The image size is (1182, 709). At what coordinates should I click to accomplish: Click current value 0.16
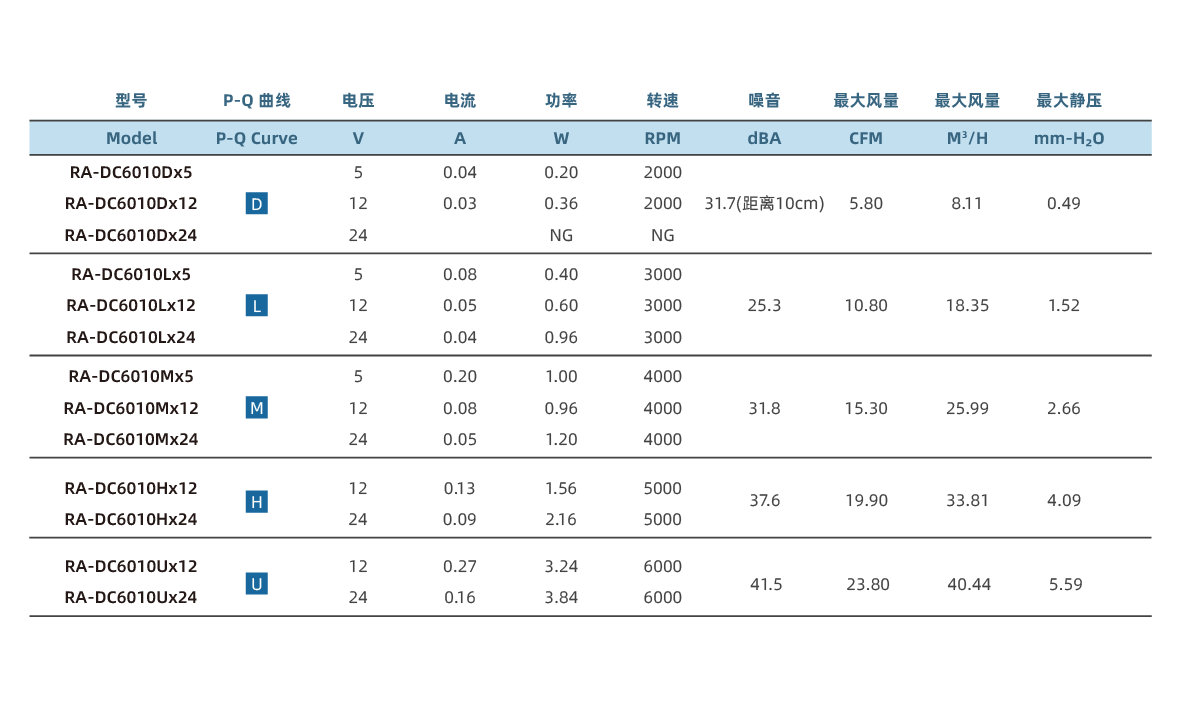click(x=460, y=597)
